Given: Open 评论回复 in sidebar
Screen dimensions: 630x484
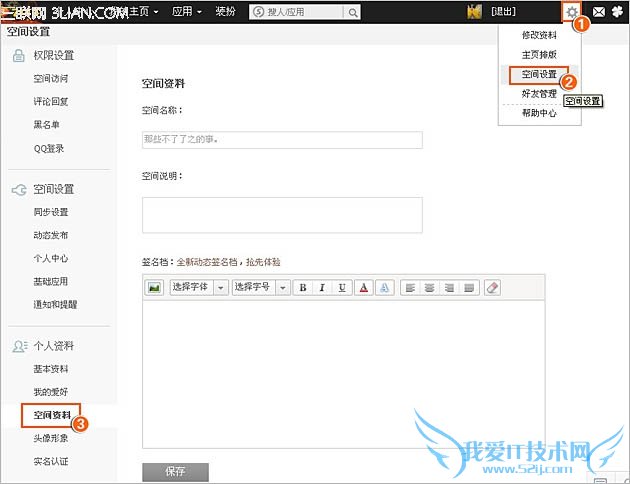Looking at the screenshot, I should pyautogui.click(x=51, y=101).
